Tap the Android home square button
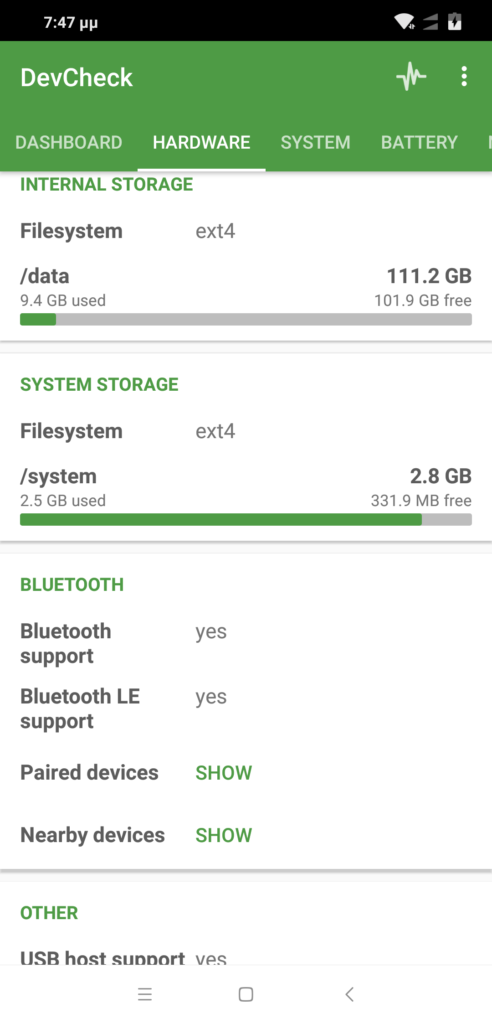Viewport: 492px width, 1024px height. coord(246,994)
